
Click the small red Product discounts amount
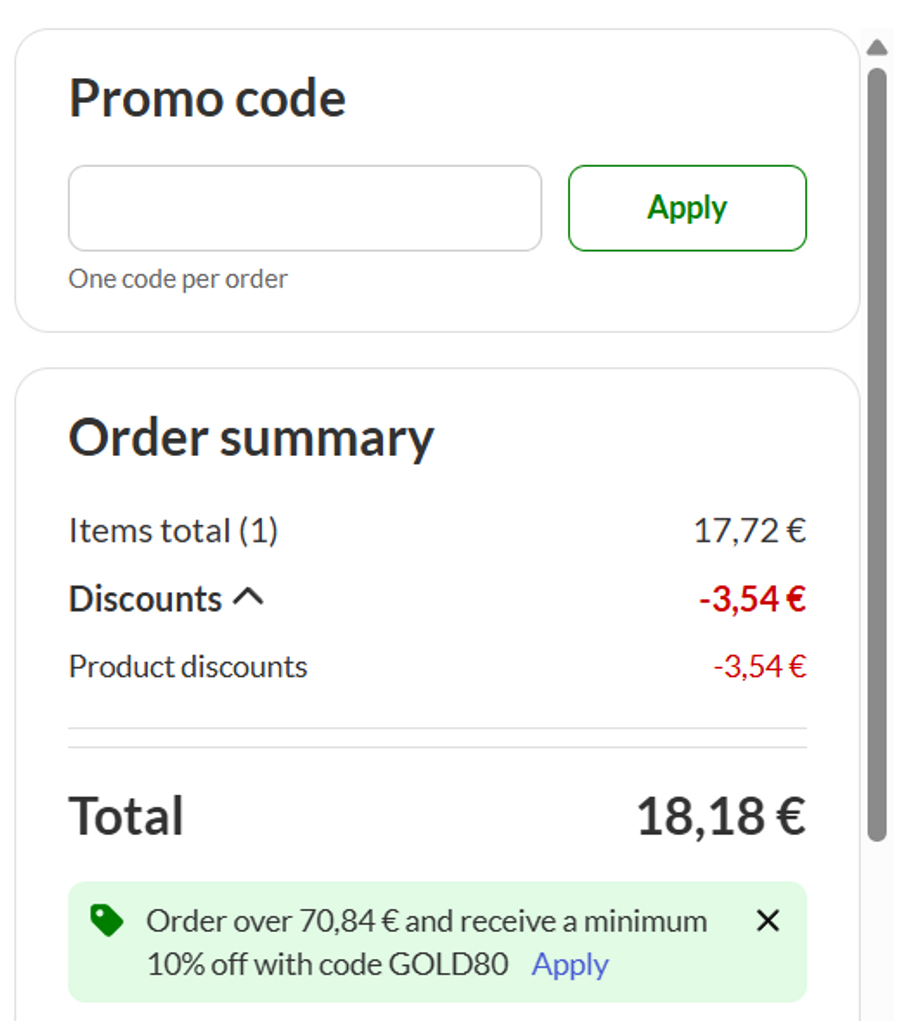pyautogui.click(x=759, y=666)
